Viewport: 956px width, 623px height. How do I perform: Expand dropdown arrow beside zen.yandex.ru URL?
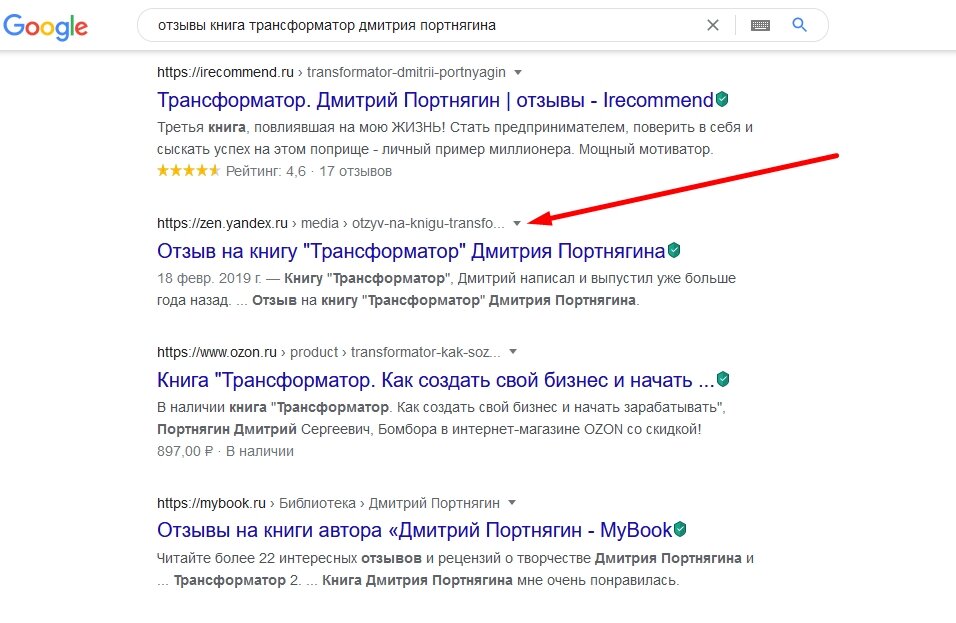pyautogui.click(x=516, y=223)
